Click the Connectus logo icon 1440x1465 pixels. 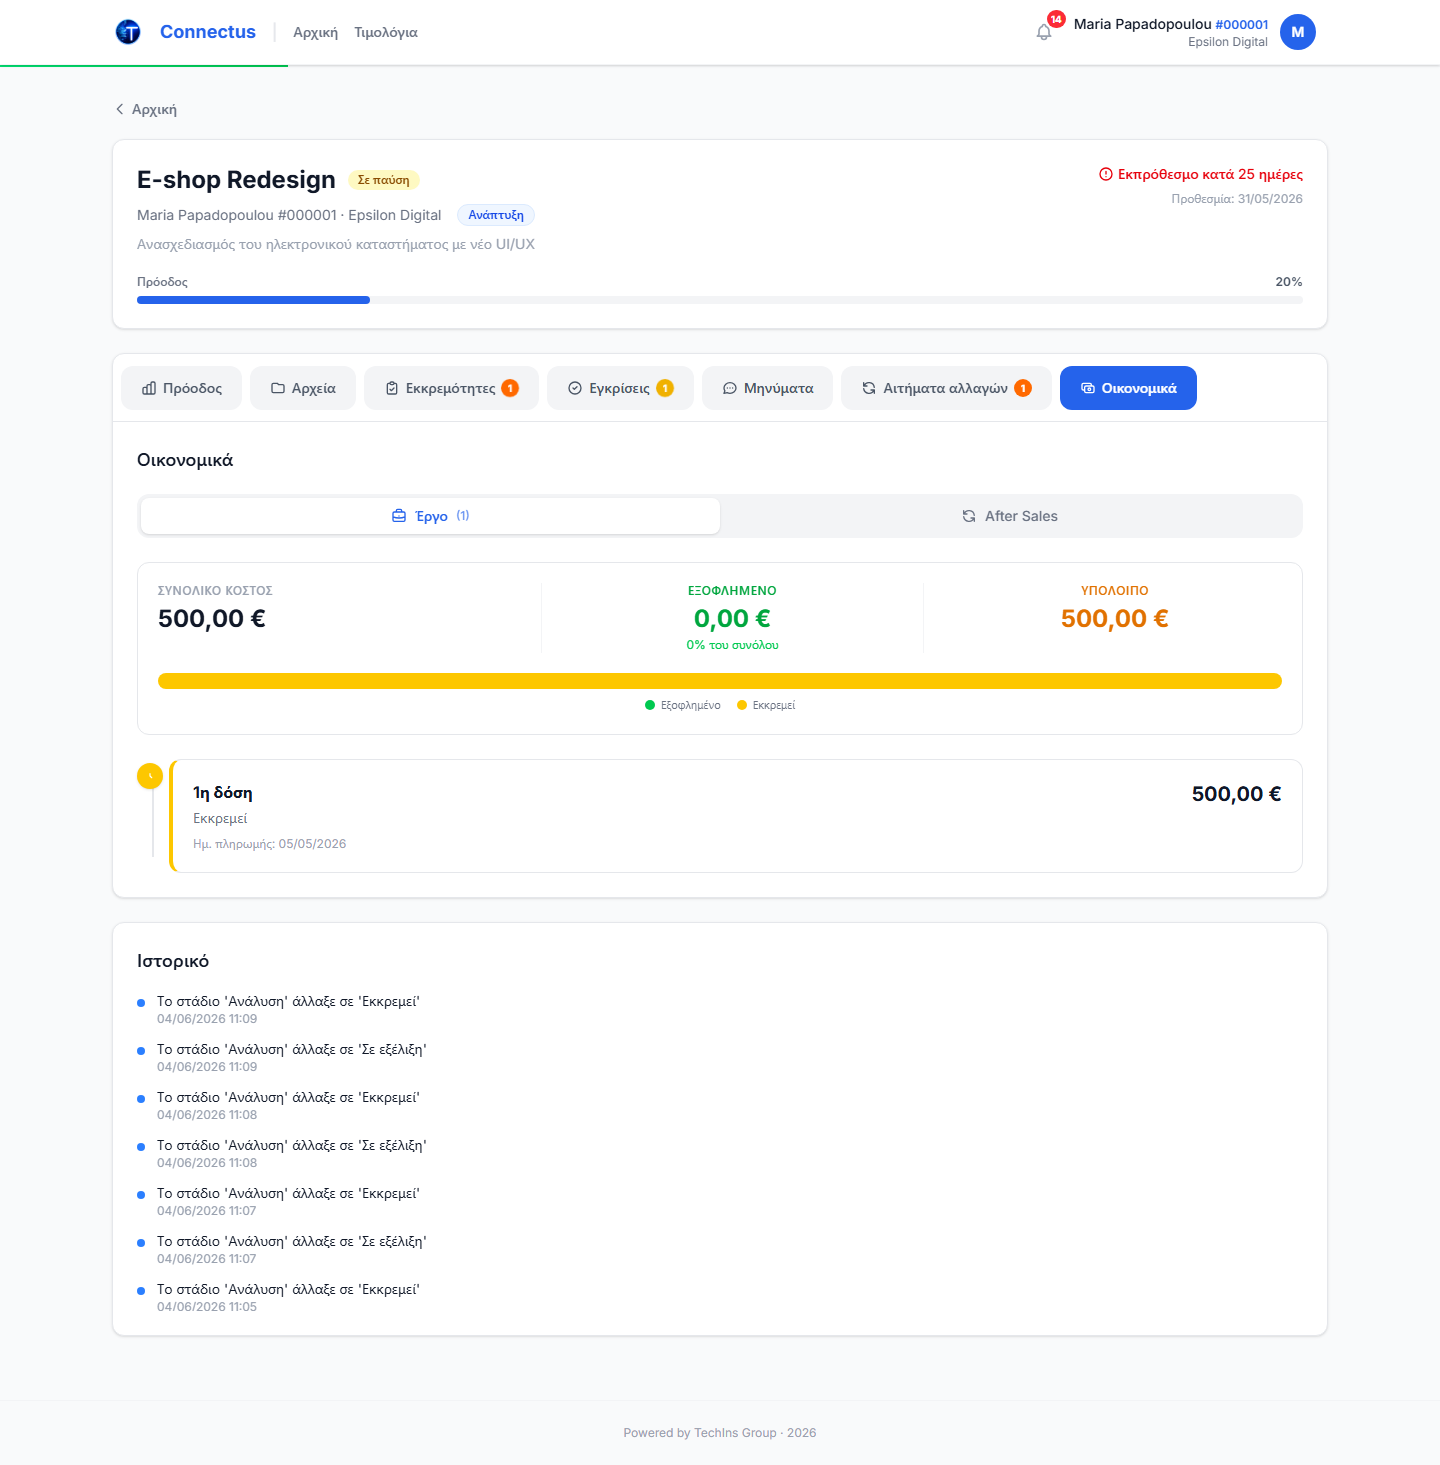click(128, 32)
